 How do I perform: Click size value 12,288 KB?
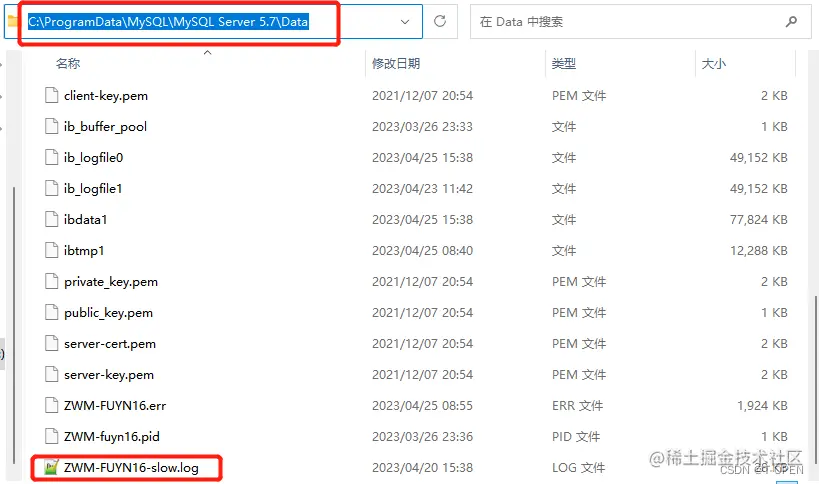pyautogui.click(x=759, y=250)
